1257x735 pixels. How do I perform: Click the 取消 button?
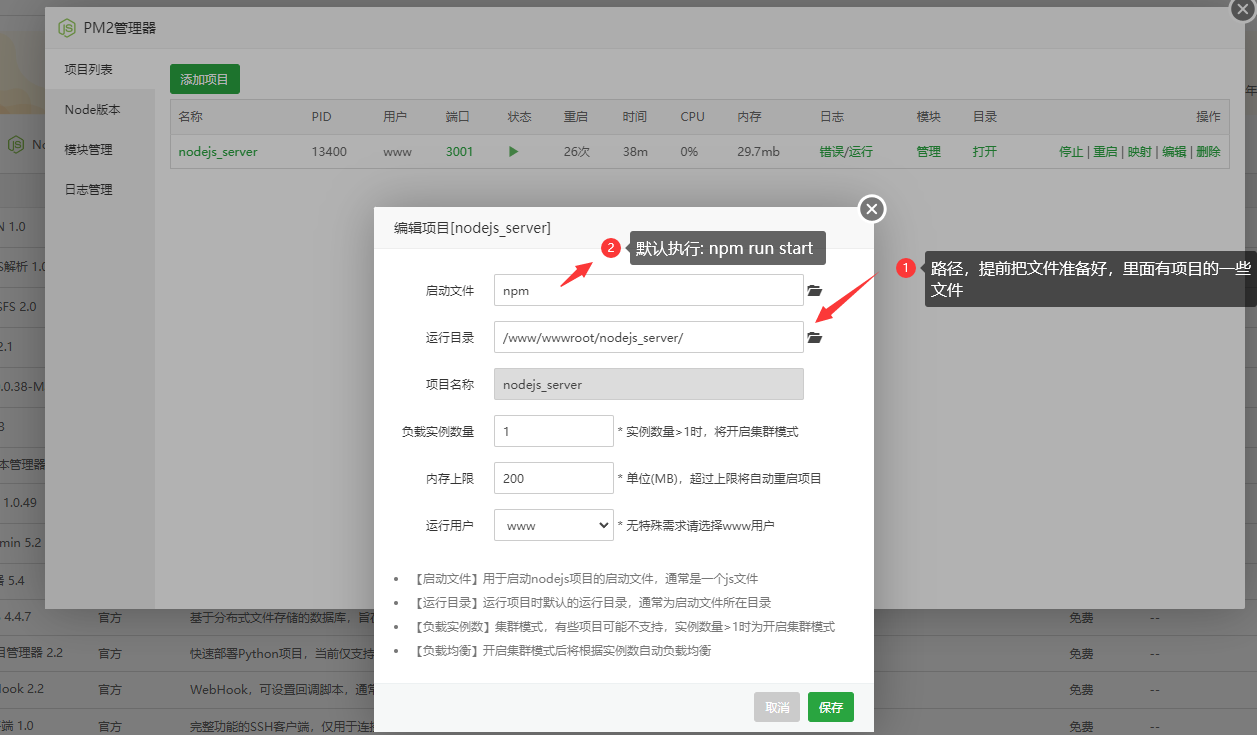pyautogui.click(x=777, y=707)
